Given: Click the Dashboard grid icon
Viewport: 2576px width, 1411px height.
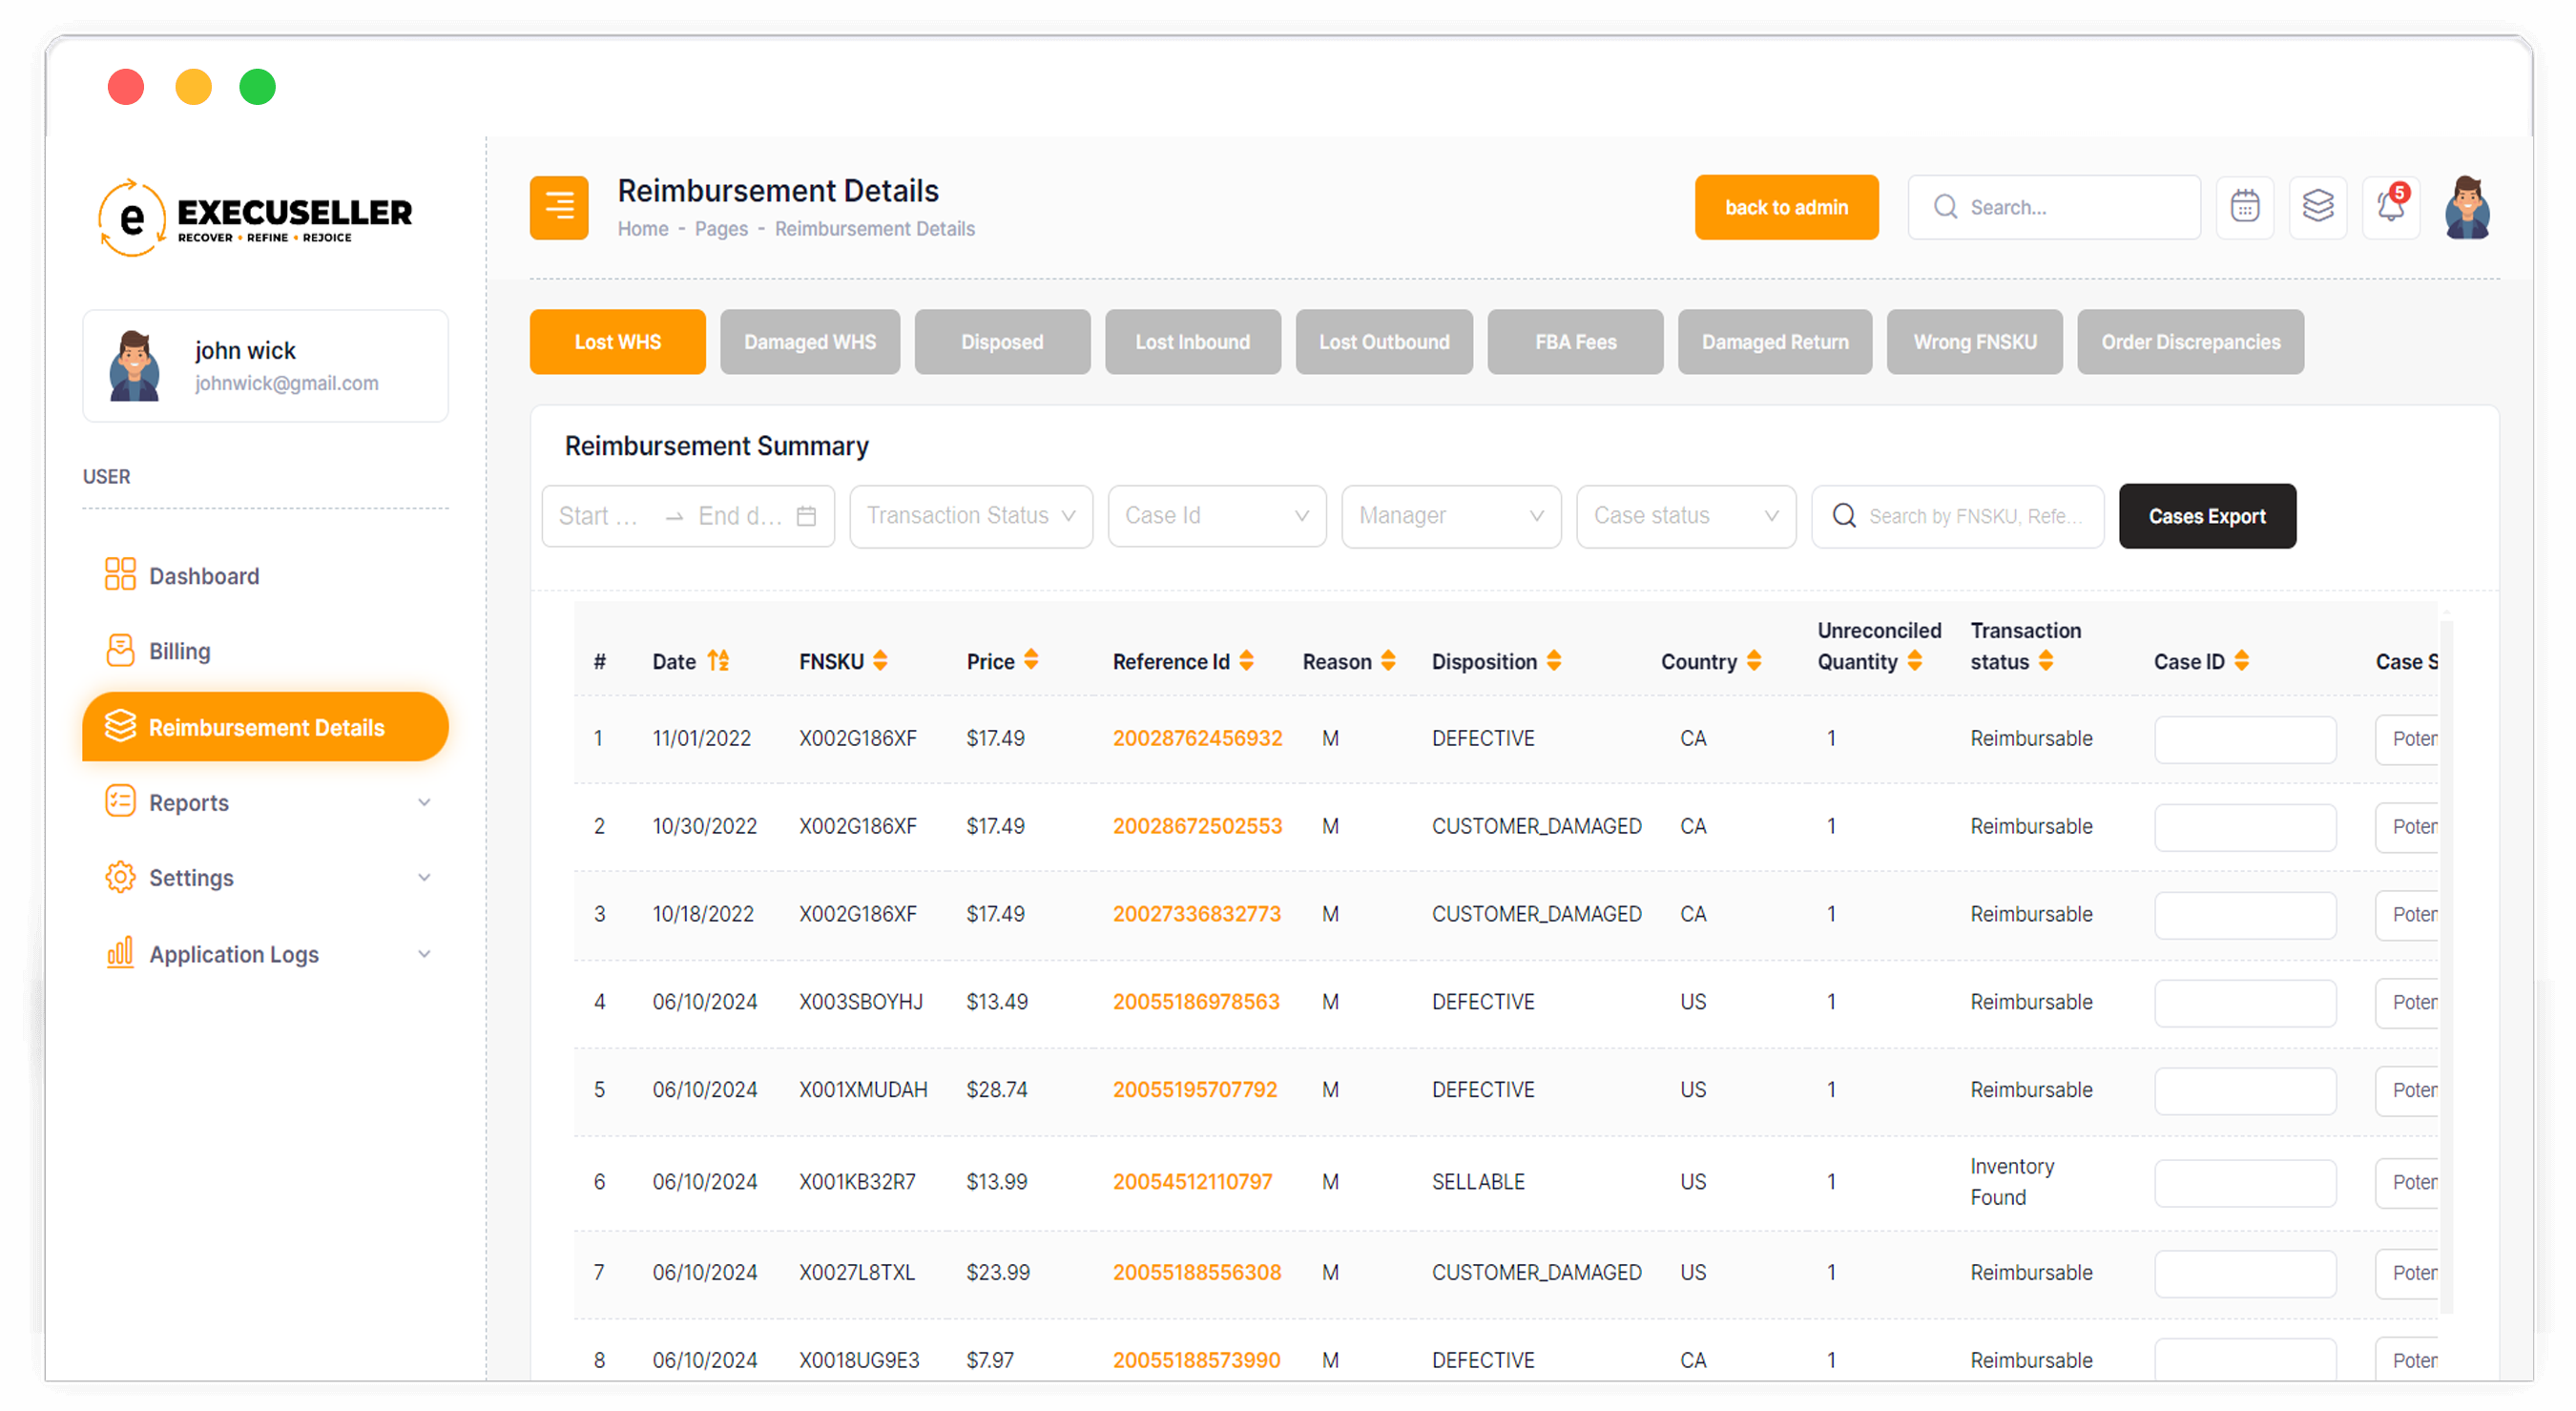Looking at the screenshot, I should [120, 575].
